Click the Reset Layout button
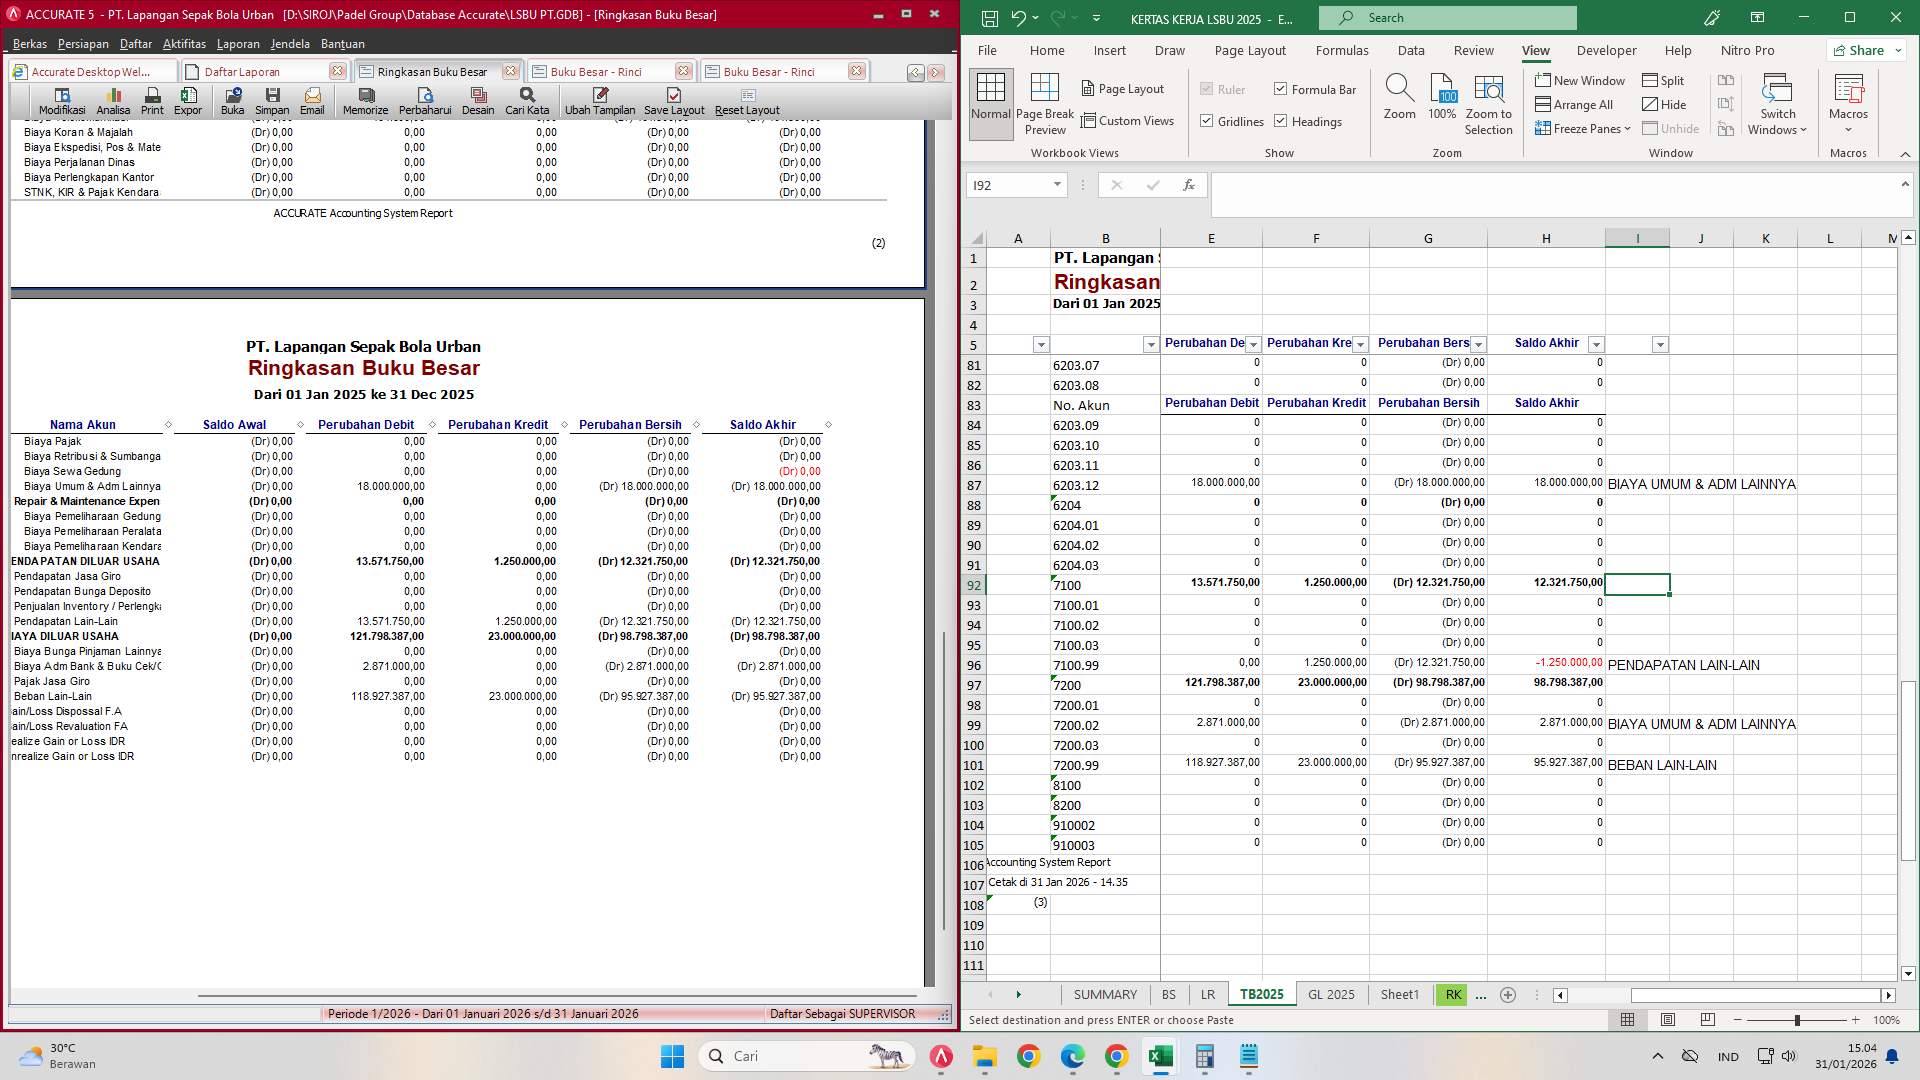The image size is (1920, 1080). (746, 100)
